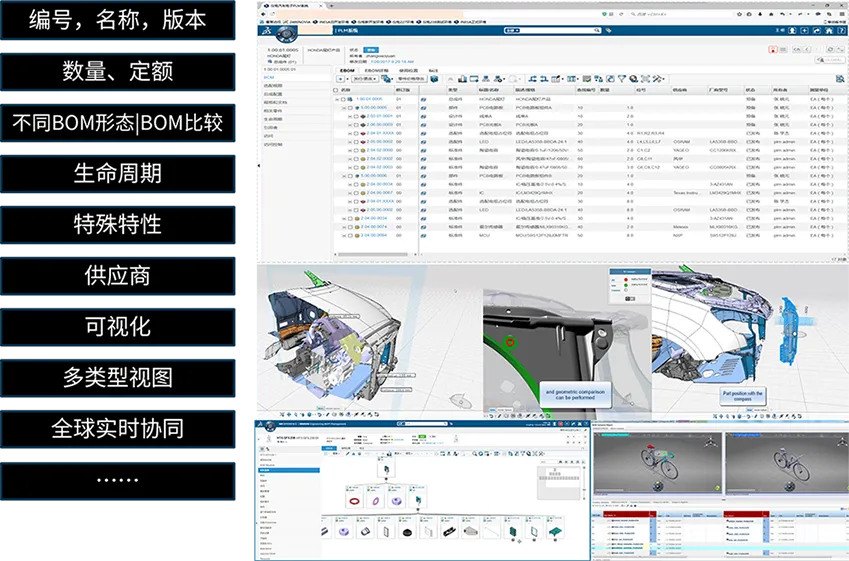This screenshot has height=561, width=849.
Task: Select BOM in left navigation panel
Action: click(x=270, y=77)
